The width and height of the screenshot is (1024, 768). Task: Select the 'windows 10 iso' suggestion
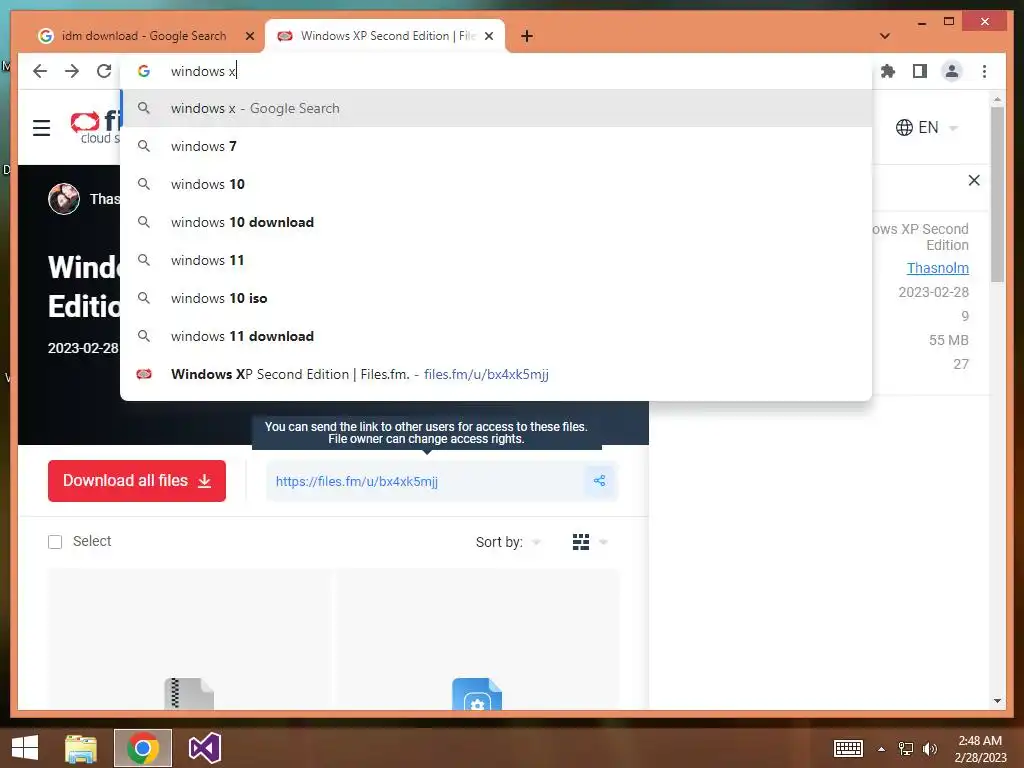pyautogui.click(x=496, y=298)
